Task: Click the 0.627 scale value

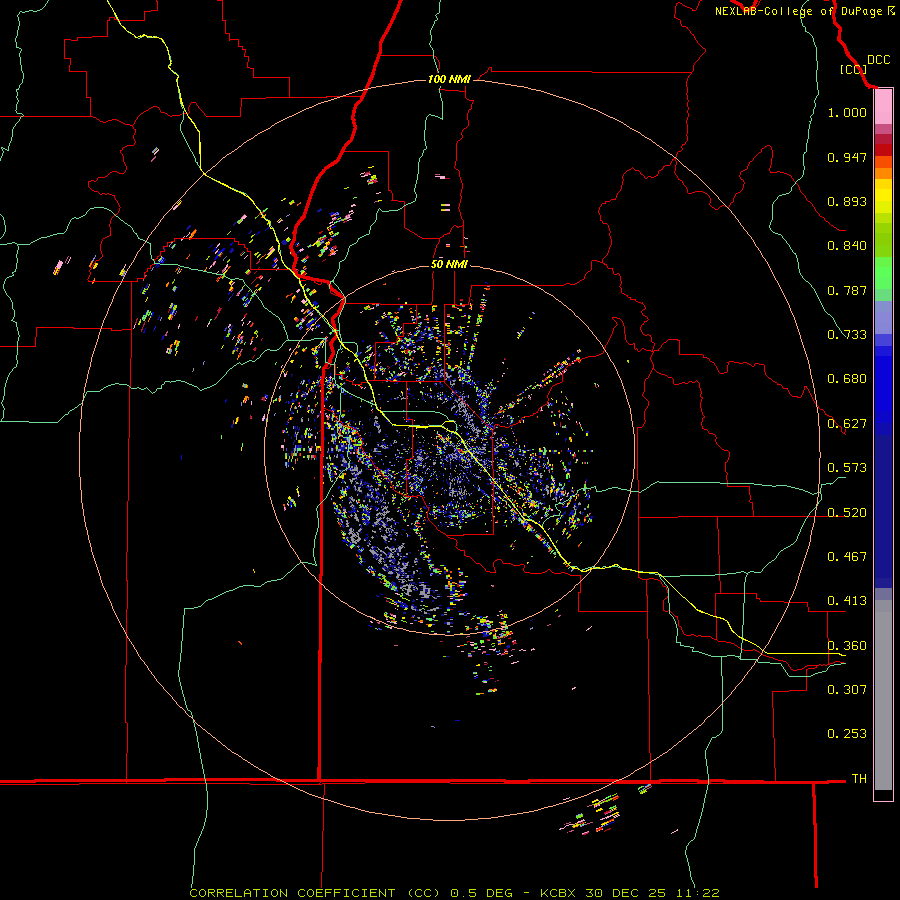Action: (x=847, y=424)
